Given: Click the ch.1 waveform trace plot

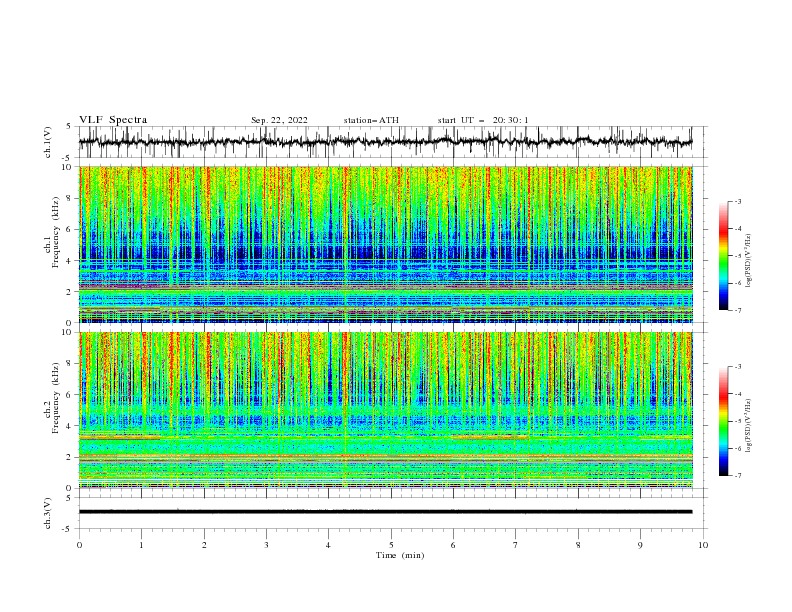Looking at the screenshot, I should [x=386, y=142].
